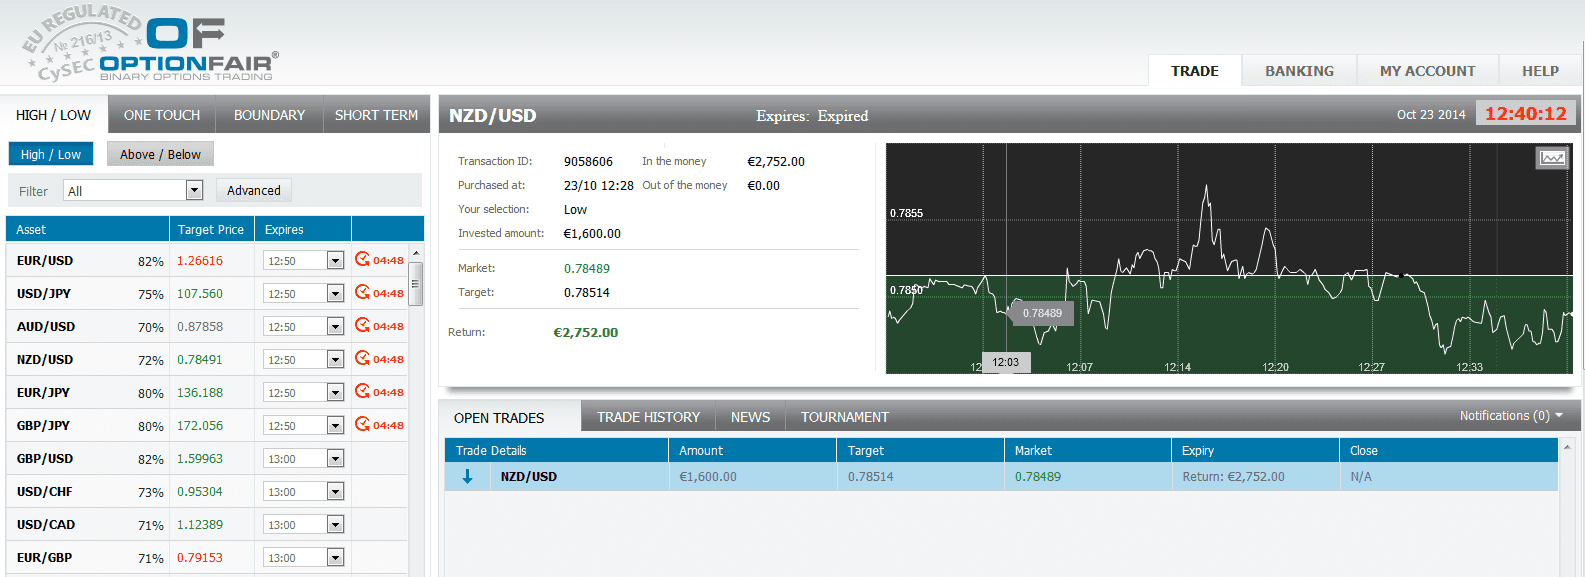Click the chart type icon on graph

pyautogui.click(x=1551, y=158)
